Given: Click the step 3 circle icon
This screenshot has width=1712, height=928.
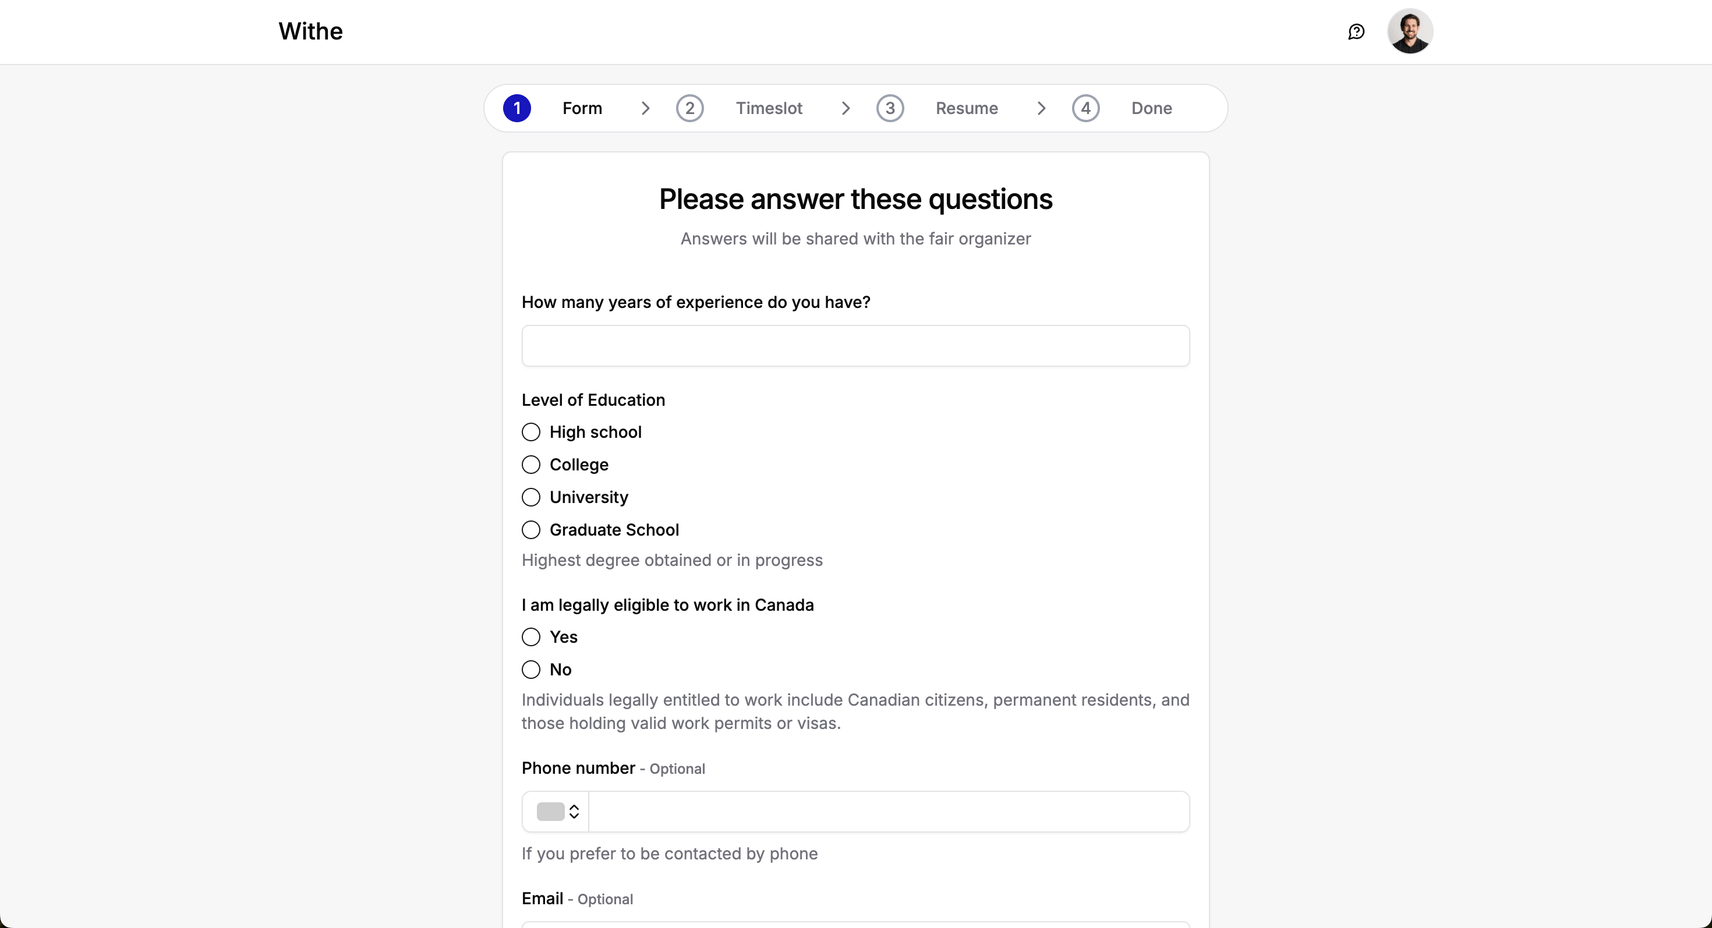Looking at the screenshot, I should point(890,108).
